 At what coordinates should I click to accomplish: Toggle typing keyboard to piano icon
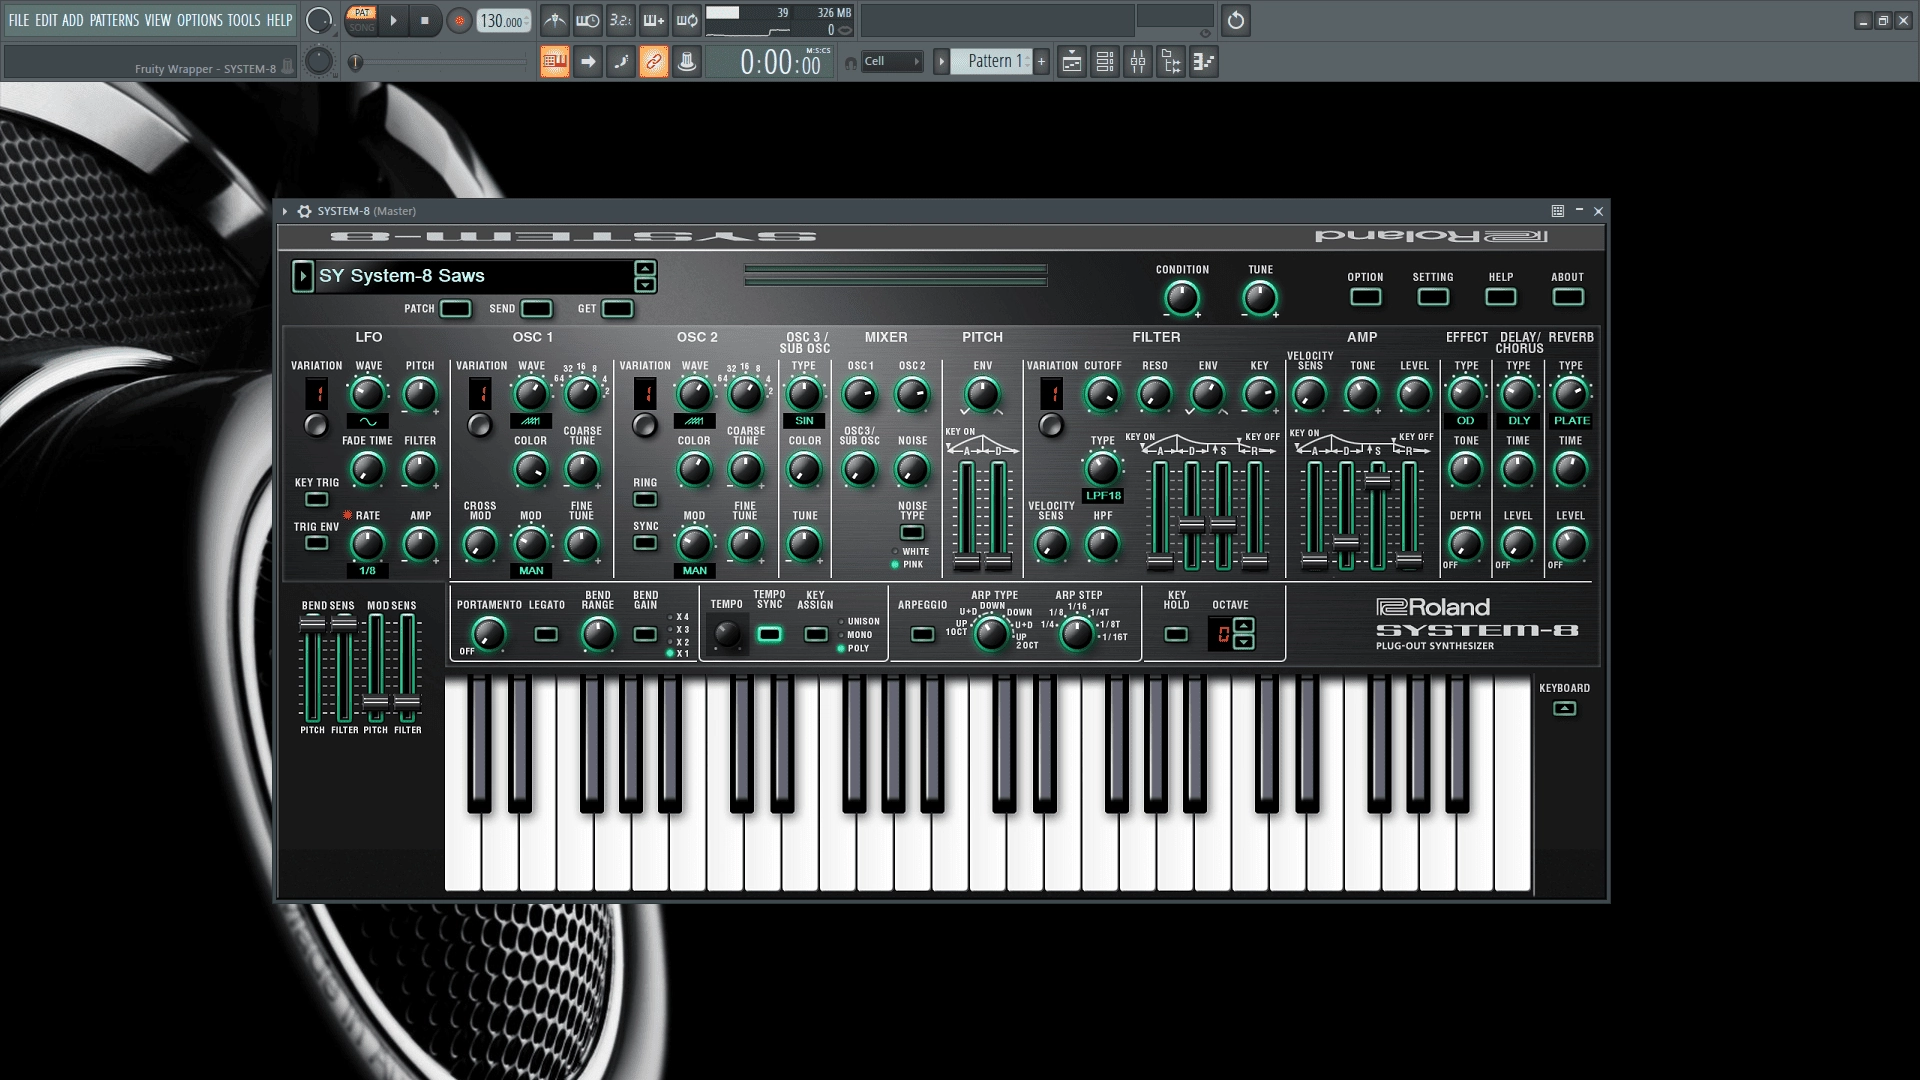coord(555,62)
